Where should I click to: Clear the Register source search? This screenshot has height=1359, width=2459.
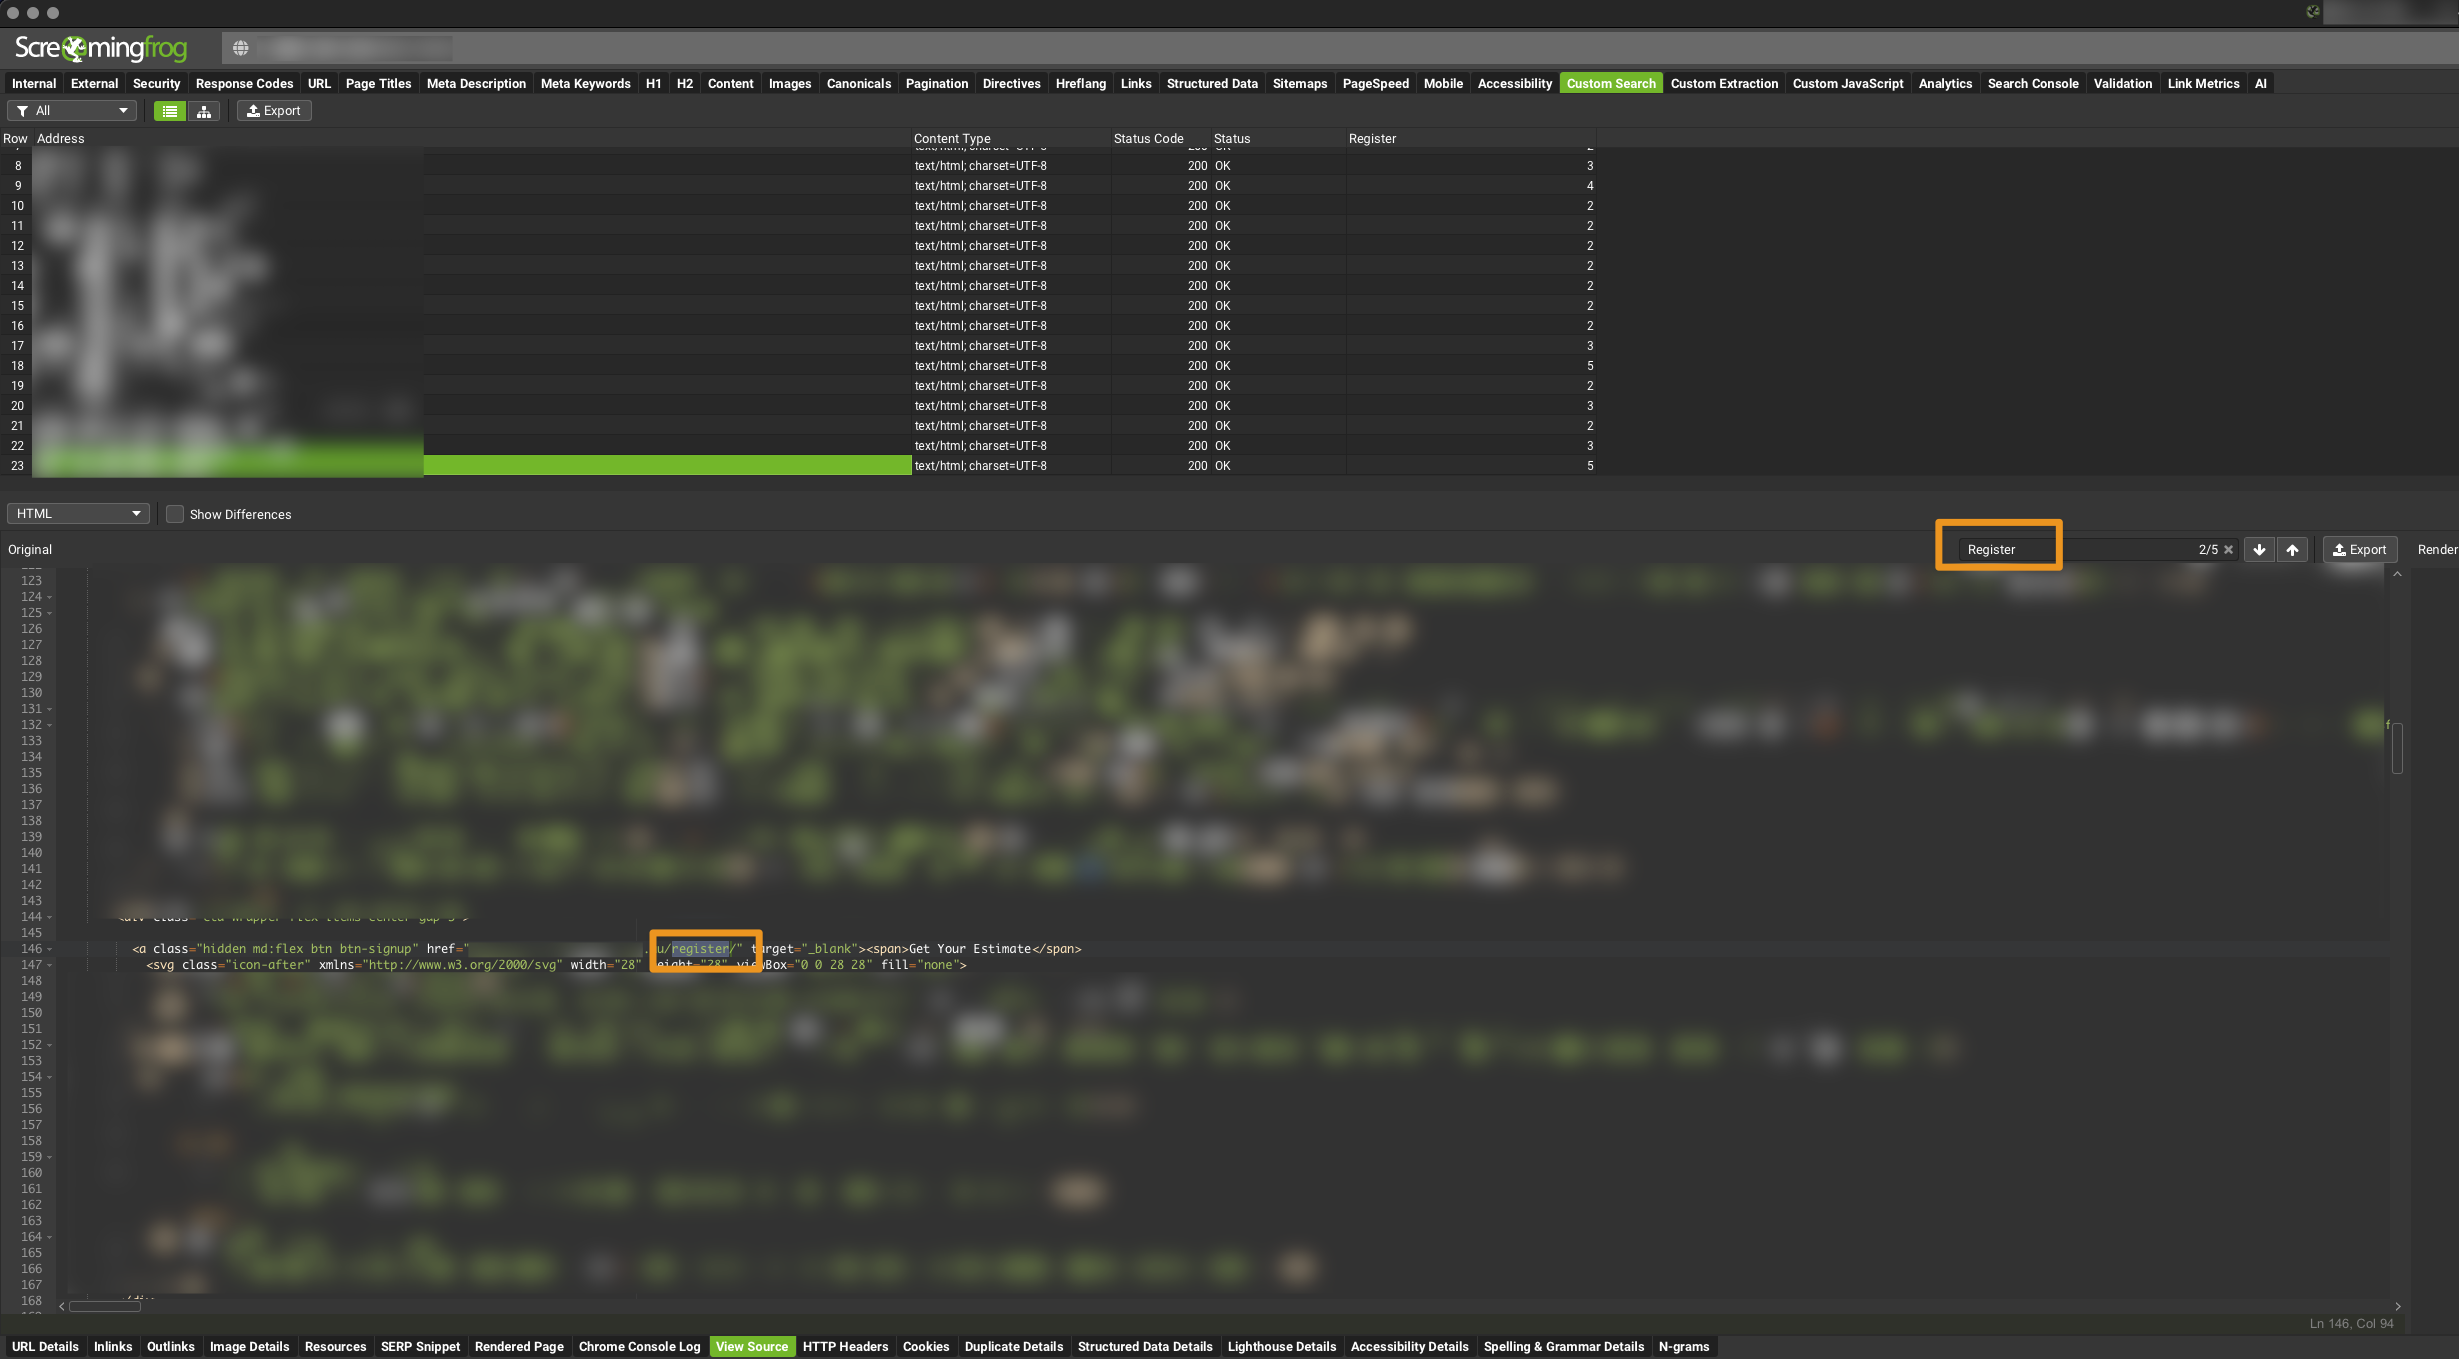(x=2228, y=550)
